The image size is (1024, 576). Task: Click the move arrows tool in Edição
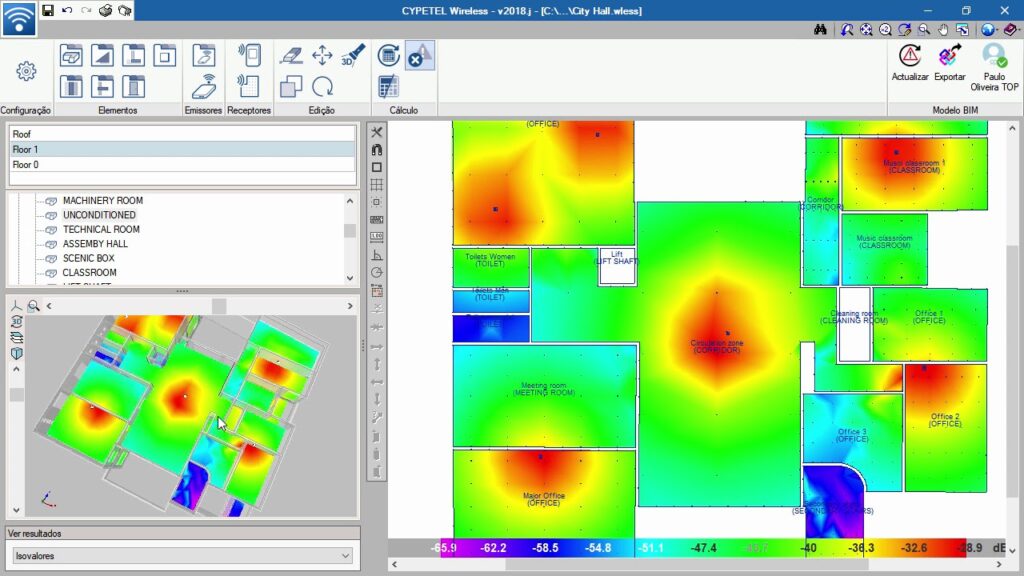322,55
